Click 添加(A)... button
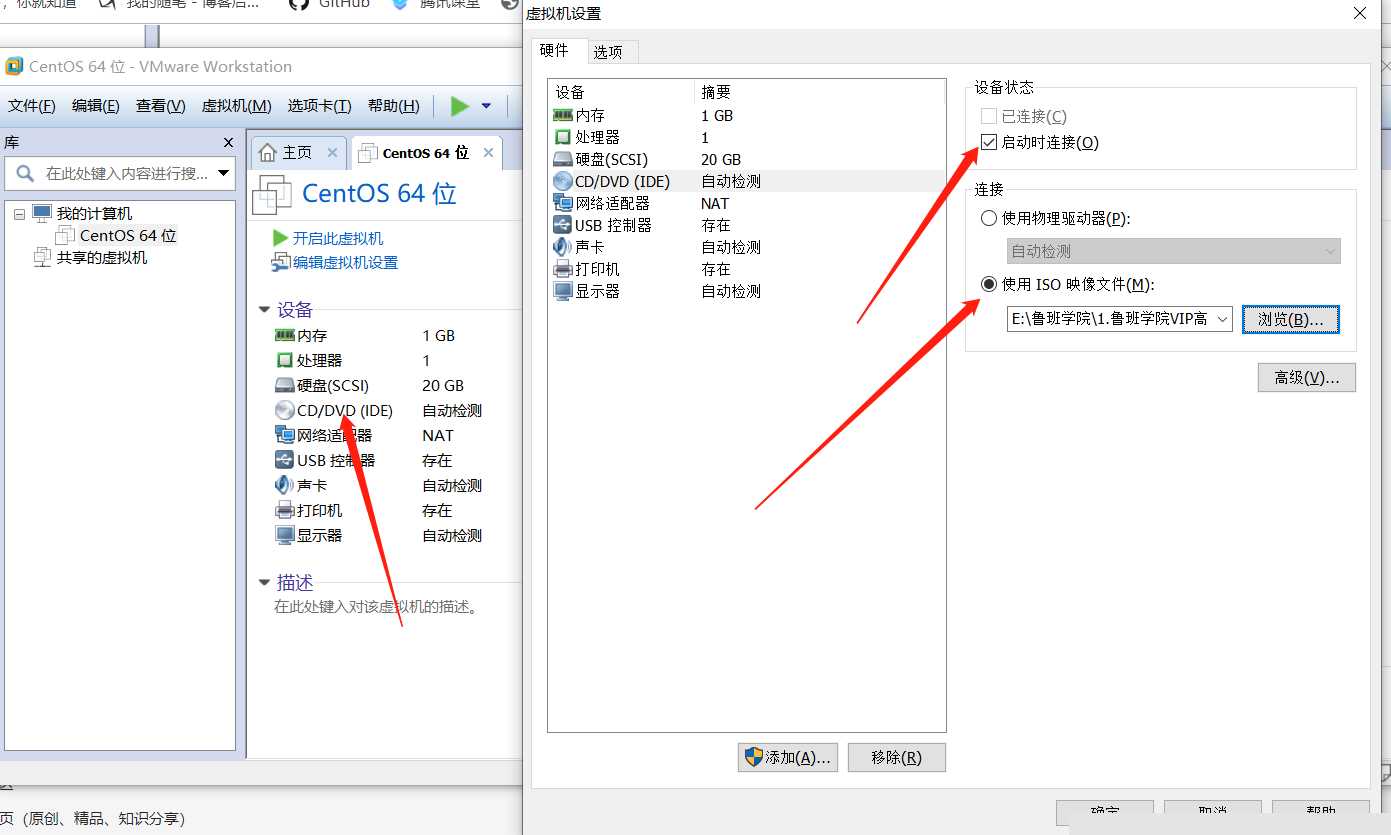Screen dimensions: 1391x835 click(787, 757)
